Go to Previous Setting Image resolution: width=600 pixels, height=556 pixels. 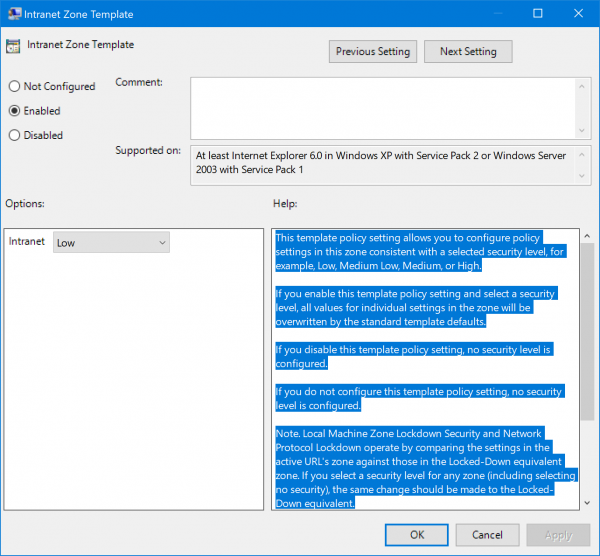pos(373,52)
